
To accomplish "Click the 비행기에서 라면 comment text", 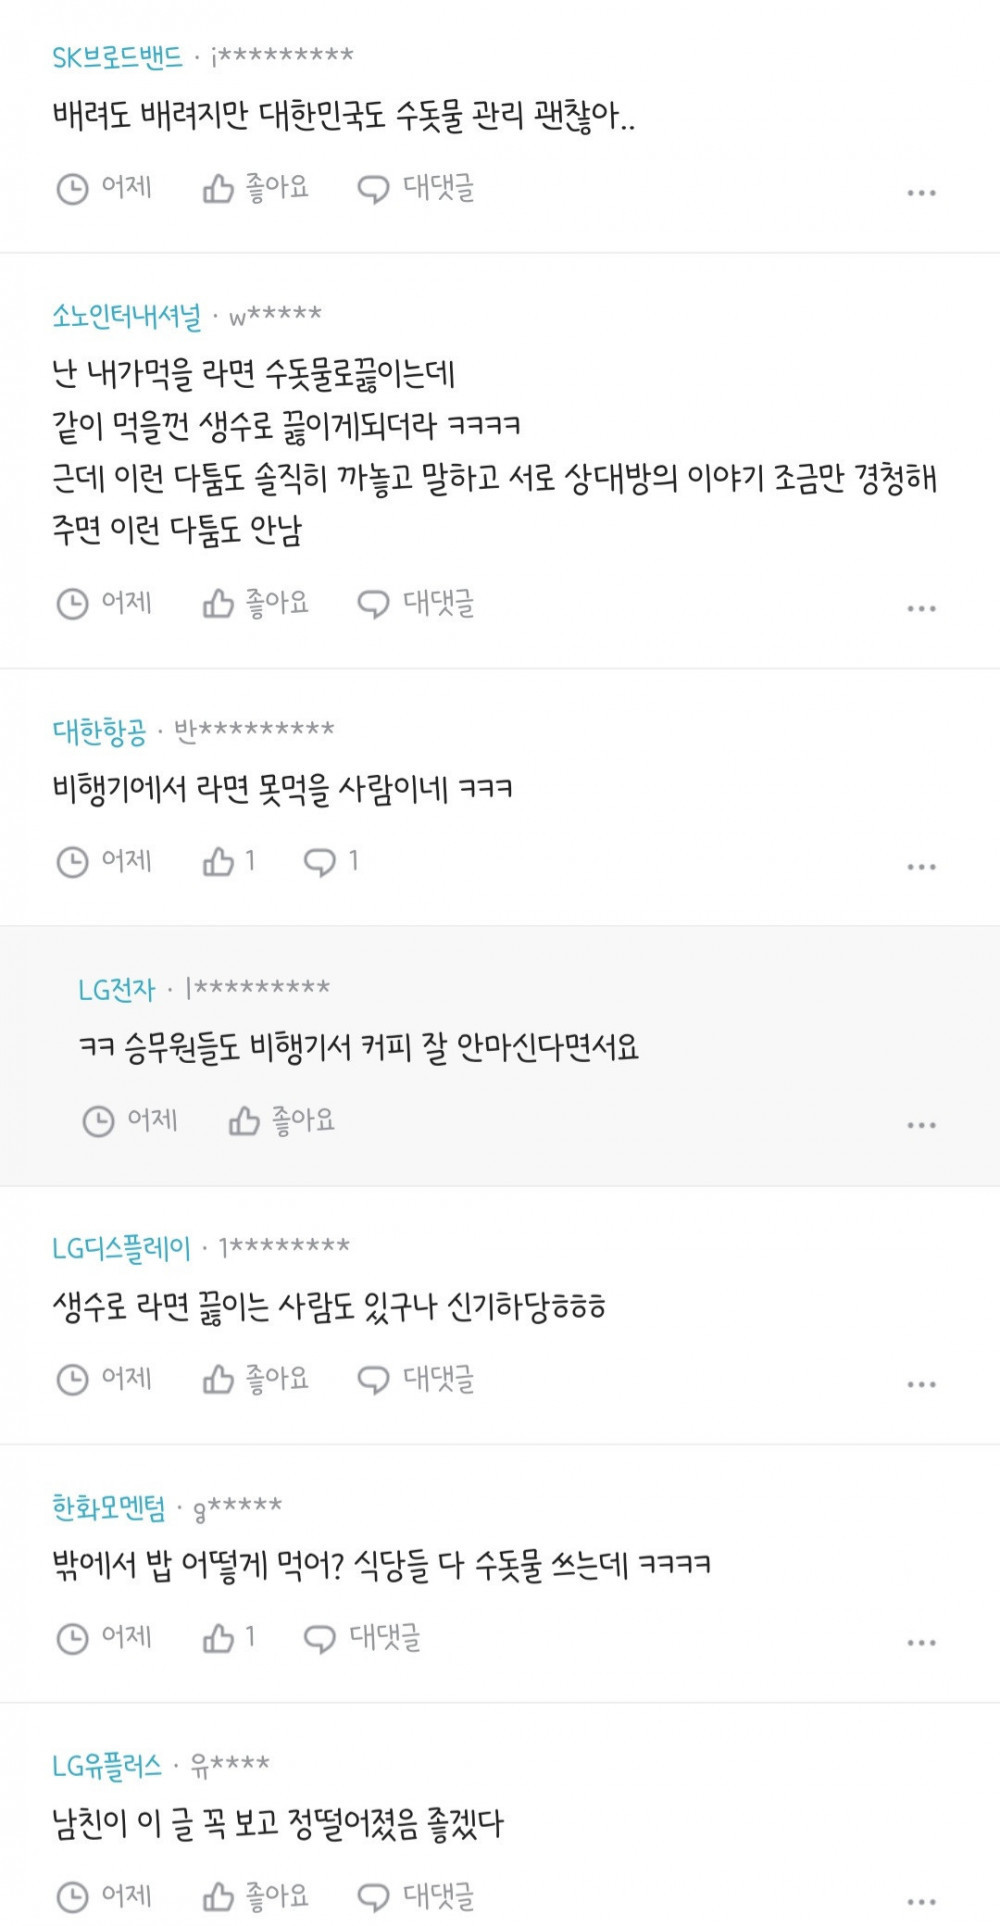I will pos(282,790).
